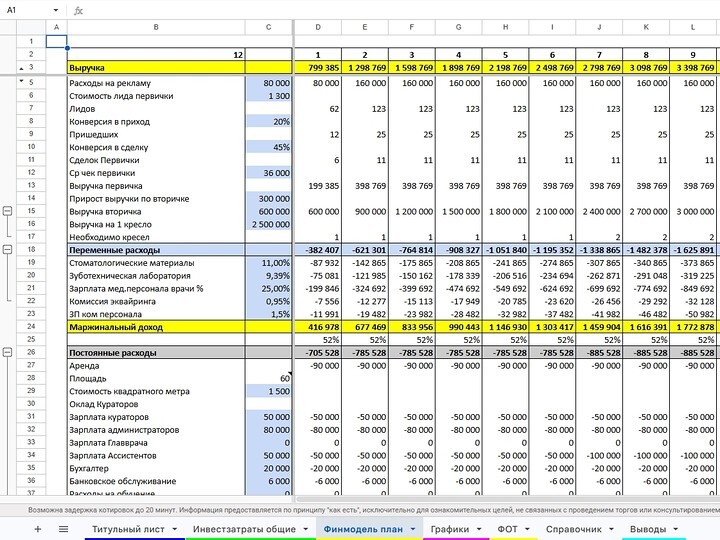The height and width of the screenshot is (540, 720).
Task: Open Справочник tab dropdown arrow
Action: (611, 529)
